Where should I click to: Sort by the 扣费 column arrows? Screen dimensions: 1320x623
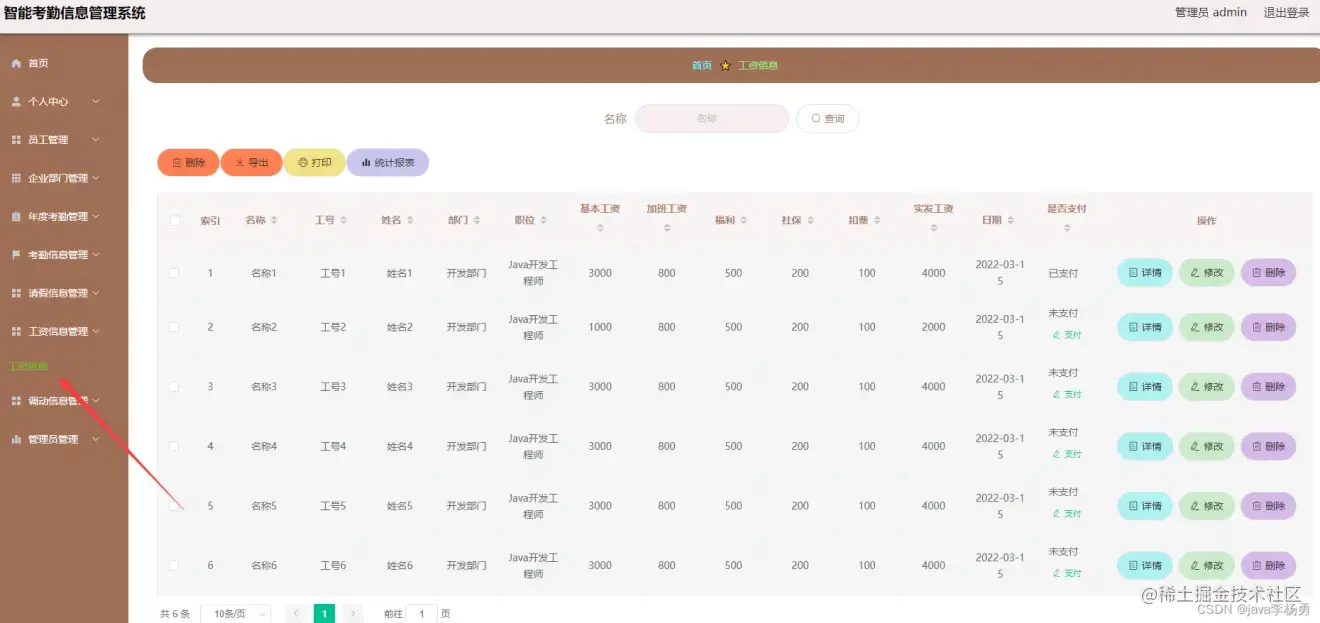(877, 220)
